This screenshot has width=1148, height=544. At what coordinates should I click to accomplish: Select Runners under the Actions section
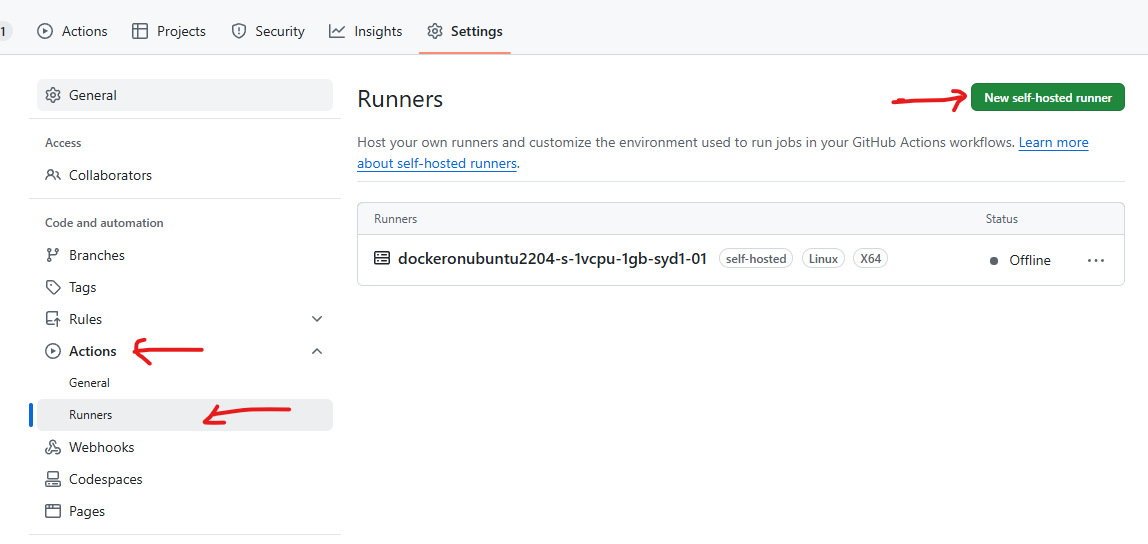(184, 415)
